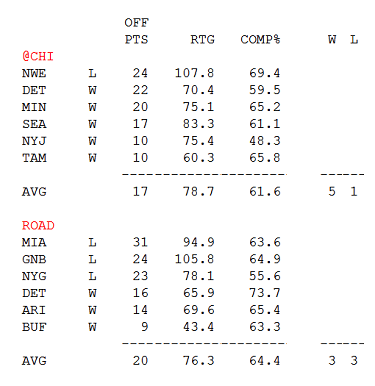This screenshot has height=386, width=375.
Task: Click the ARI team row label
Action: click(34, 310)
